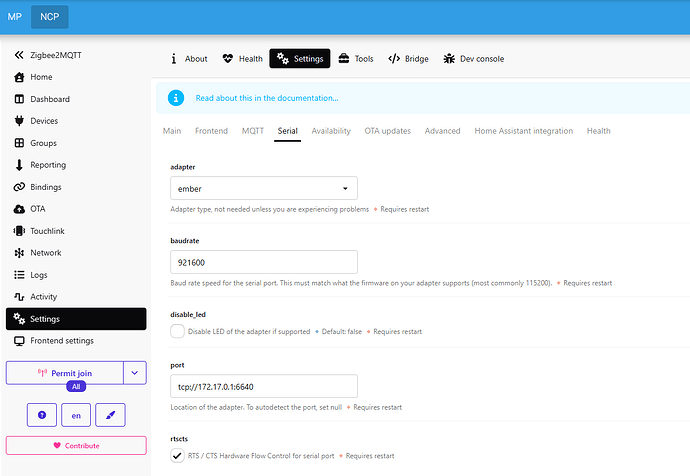Click the Groups grid icon
The height and width of the screenshot is (476, 690).
point(19,143)
